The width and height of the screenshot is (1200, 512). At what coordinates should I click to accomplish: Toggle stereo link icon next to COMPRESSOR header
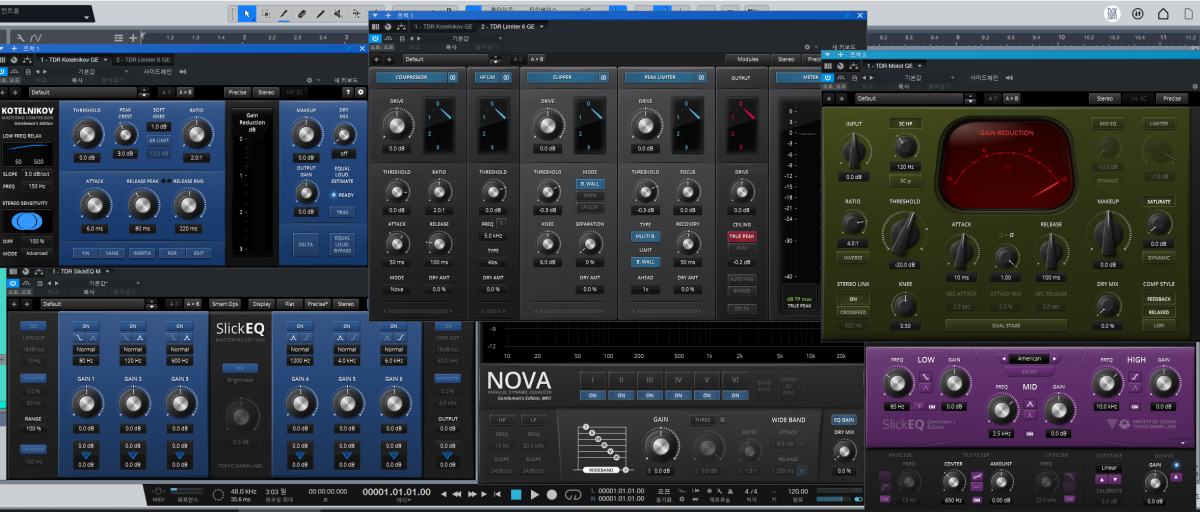point(451,77)
